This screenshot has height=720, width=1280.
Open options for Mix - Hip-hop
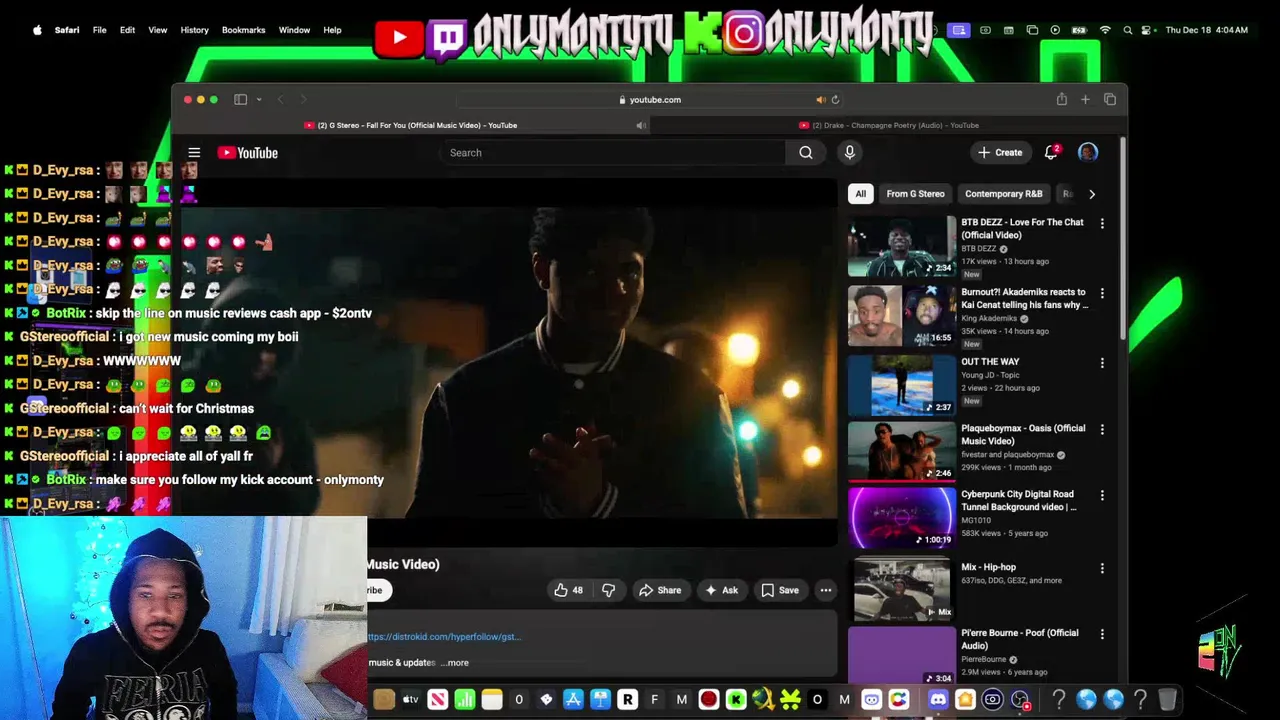(1102, 568)
